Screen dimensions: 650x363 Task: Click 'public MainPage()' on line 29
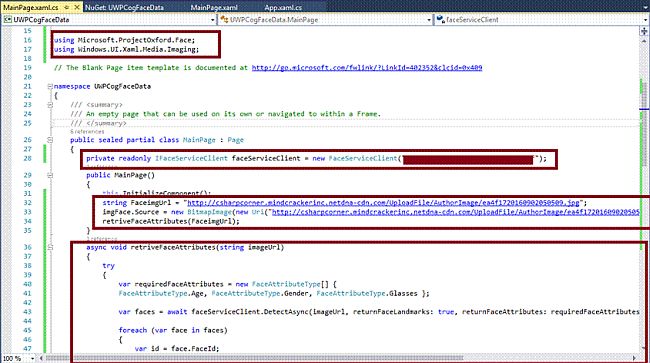coord(120,175)
